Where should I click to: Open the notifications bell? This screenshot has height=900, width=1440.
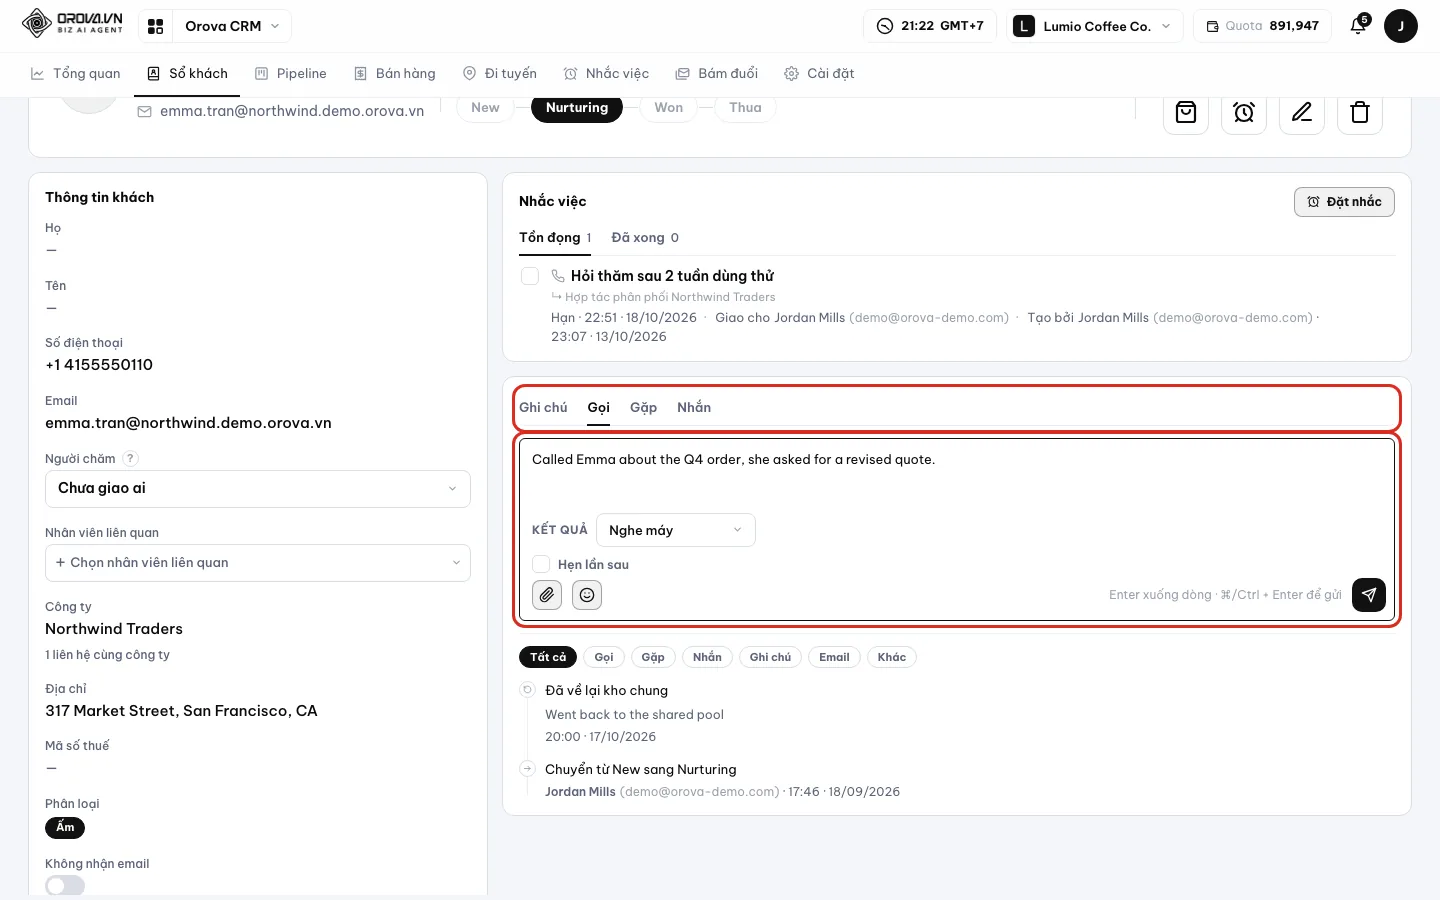pyautogui.click(x=1358, y=26)
